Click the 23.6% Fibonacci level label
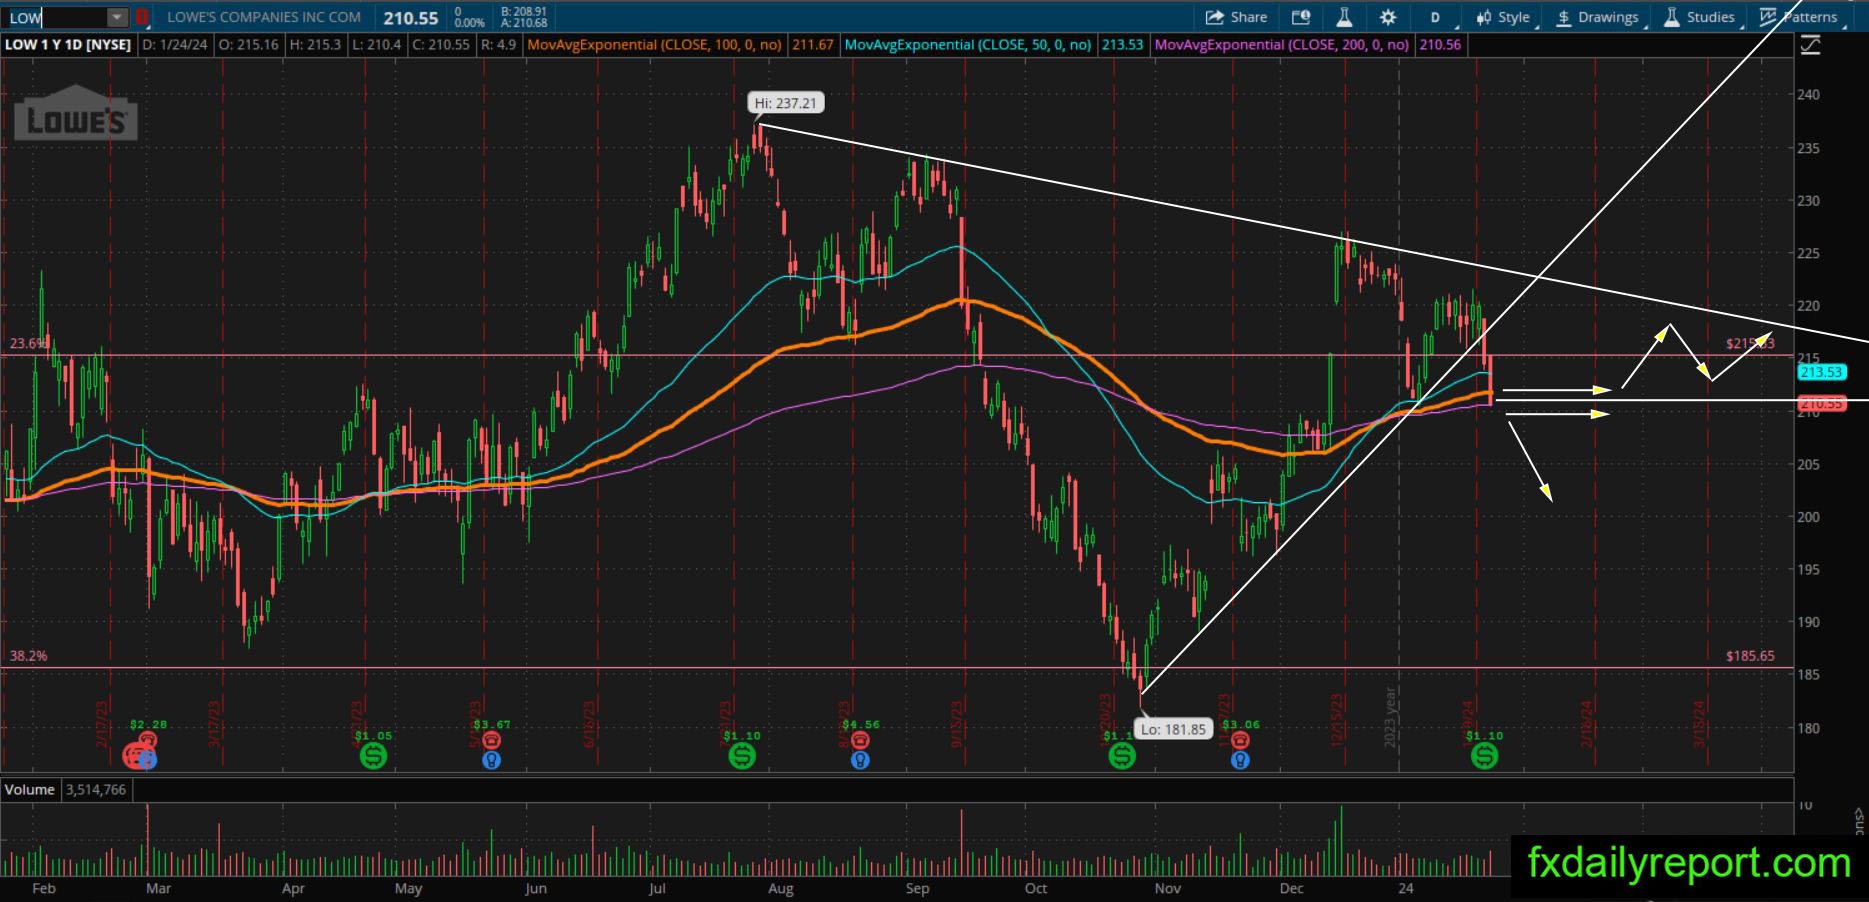Viewport: 1869px width, 902px height. 28,344
